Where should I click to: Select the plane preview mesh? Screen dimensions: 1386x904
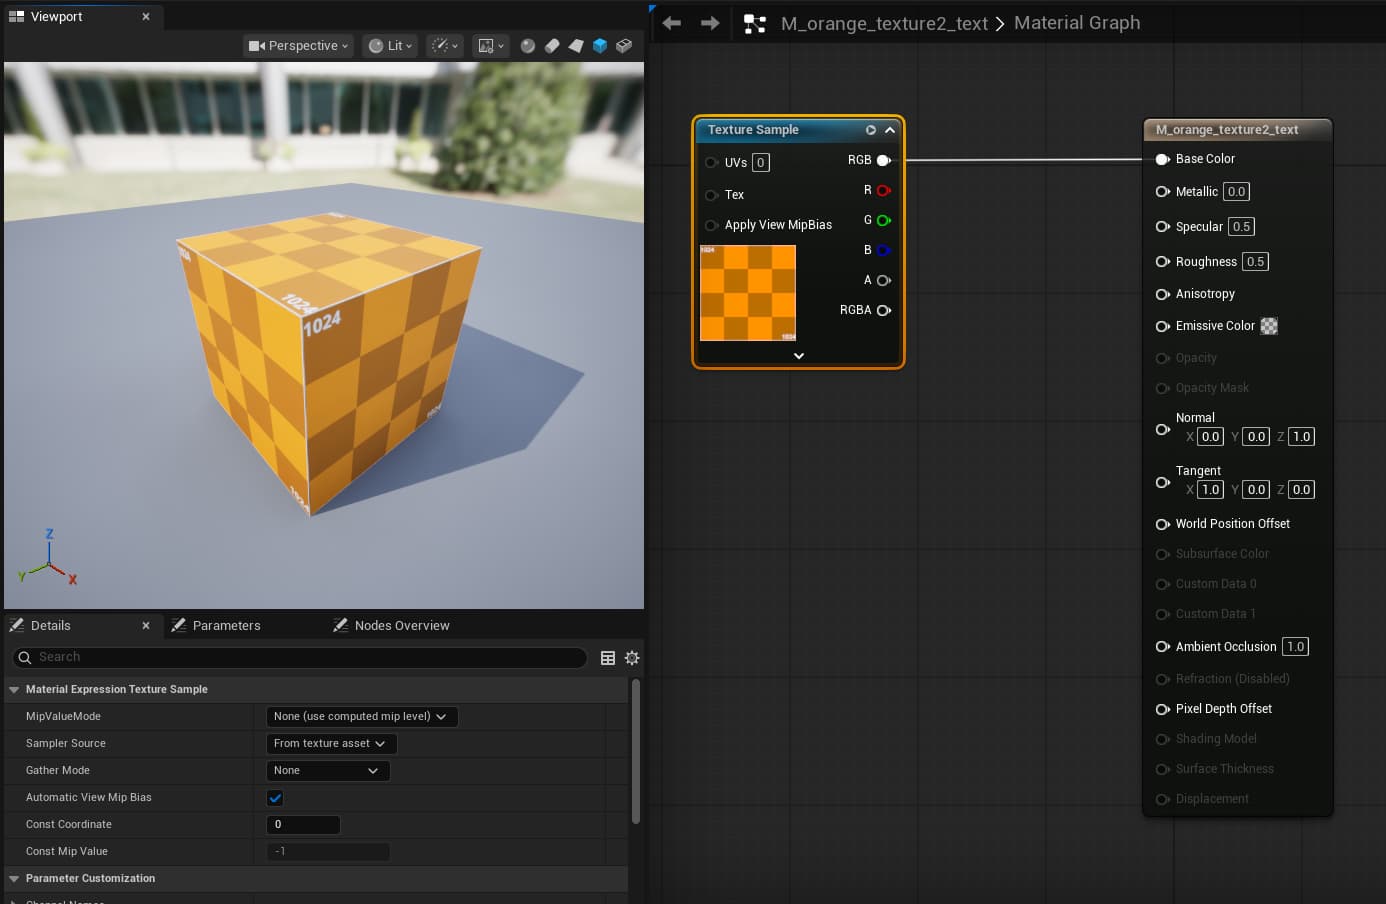click(576, 46)
